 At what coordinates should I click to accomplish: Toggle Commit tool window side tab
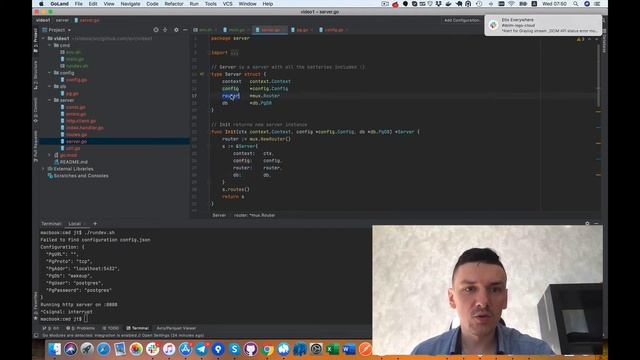click(36, 110)
